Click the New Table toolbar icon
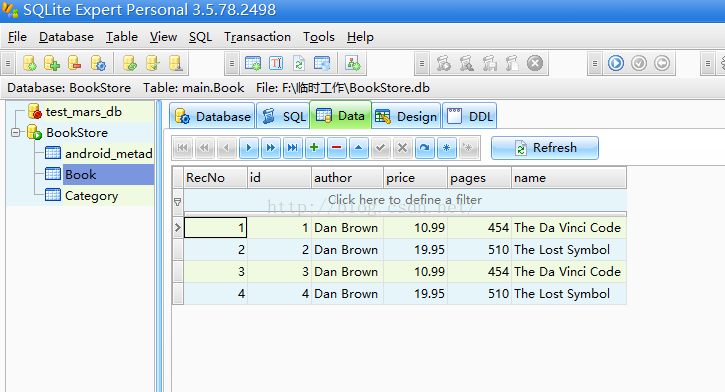This screenshot has height=392, width=725. [x=253, y=63]
